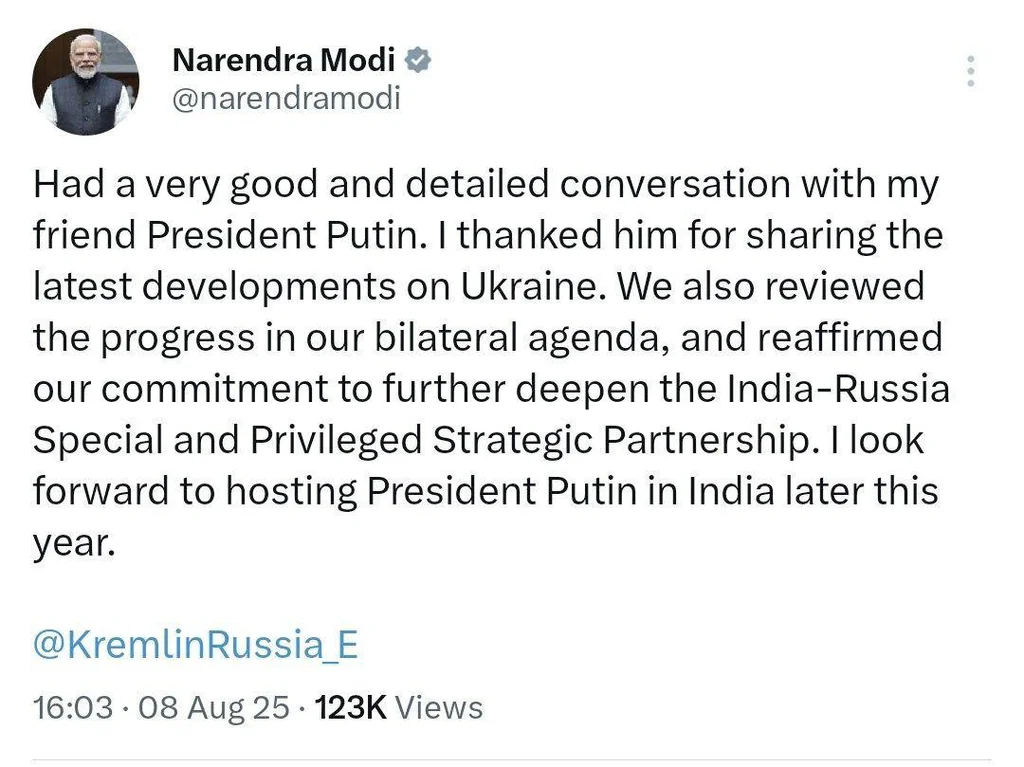Click the word Views

440,708
